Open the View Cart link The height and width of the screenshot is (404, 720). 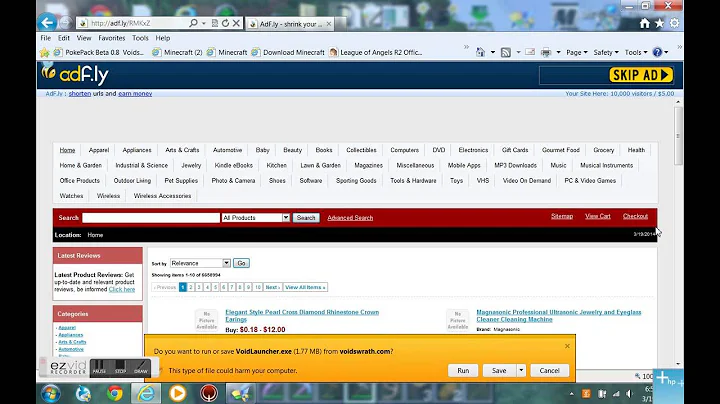coord(597,216)
